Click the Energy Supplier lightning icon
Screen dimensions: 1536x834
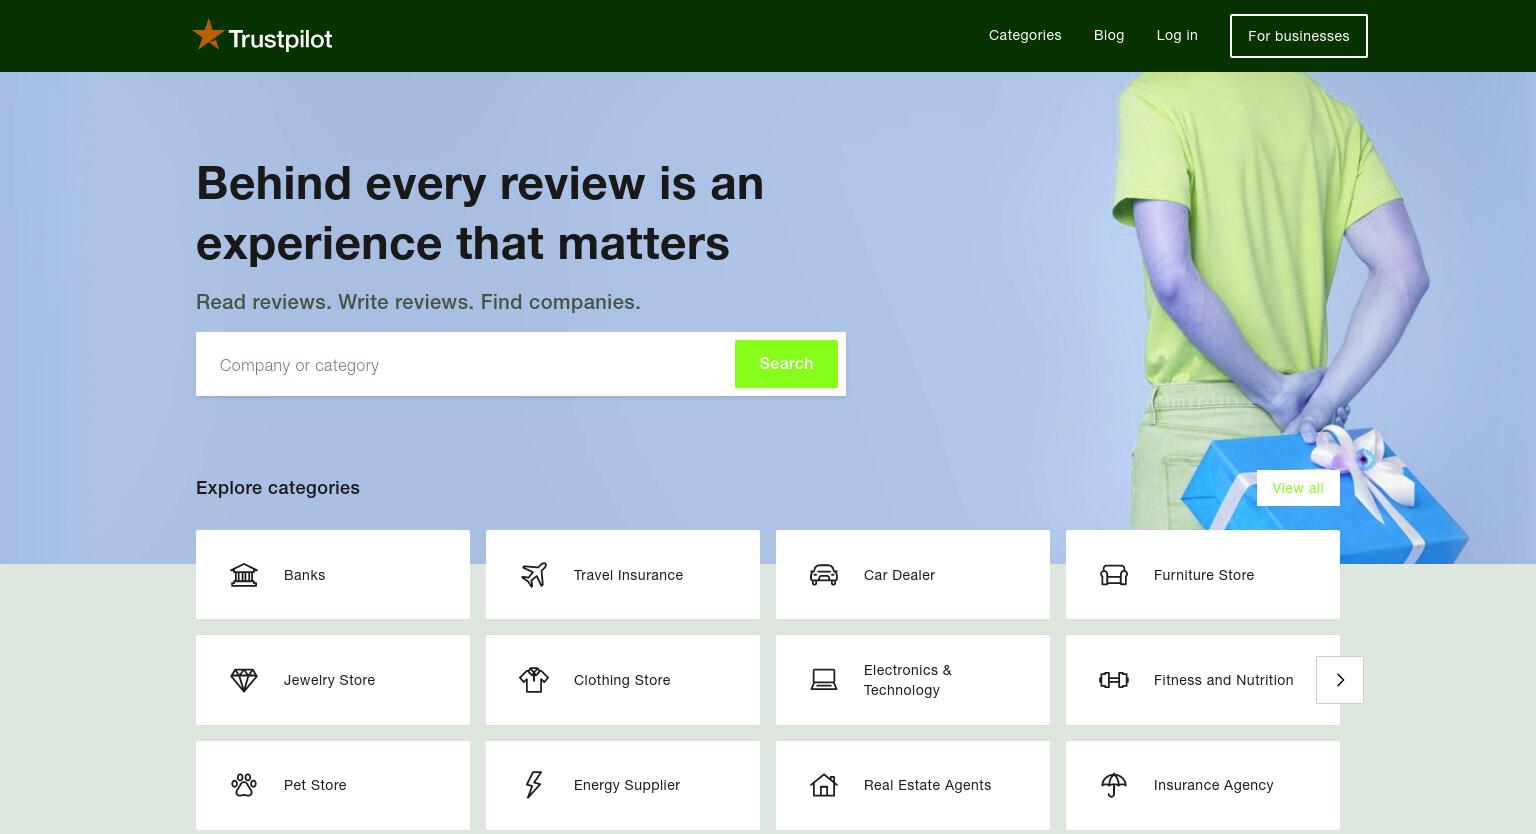click(x=534, y=785)
